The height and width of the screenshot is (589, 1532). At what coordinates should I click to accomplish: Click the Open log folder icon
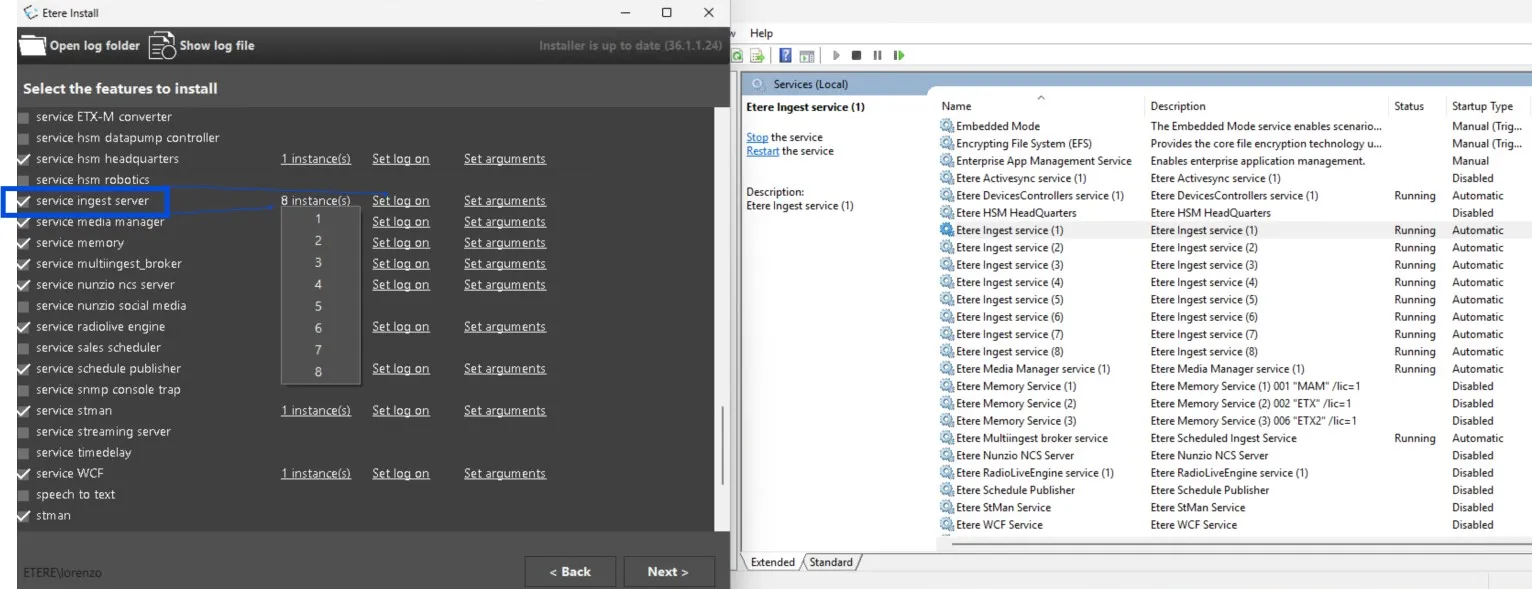[x=33, y=45]
